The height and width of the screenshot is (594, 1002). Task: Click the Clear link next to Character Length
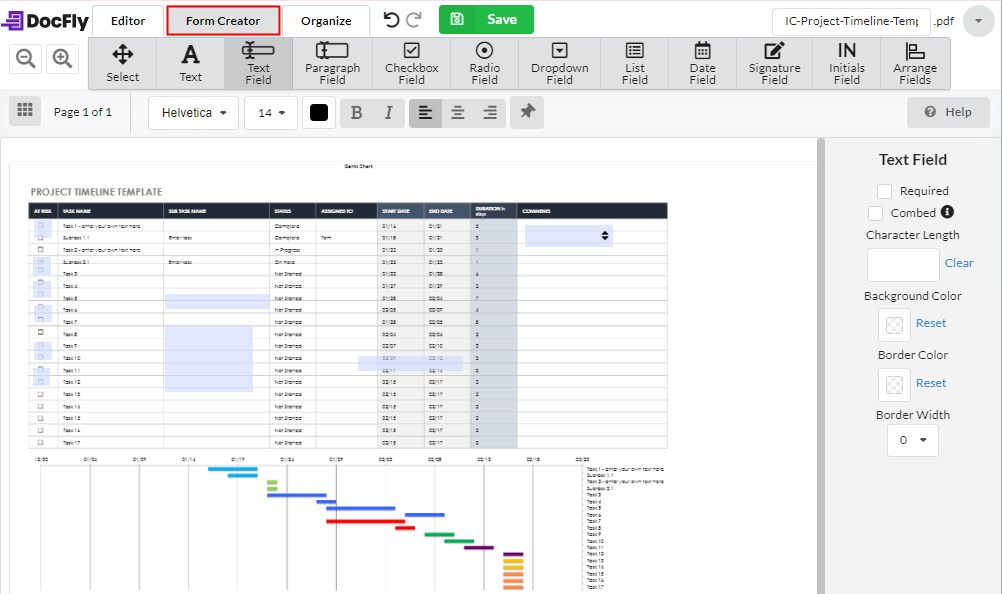958,262
